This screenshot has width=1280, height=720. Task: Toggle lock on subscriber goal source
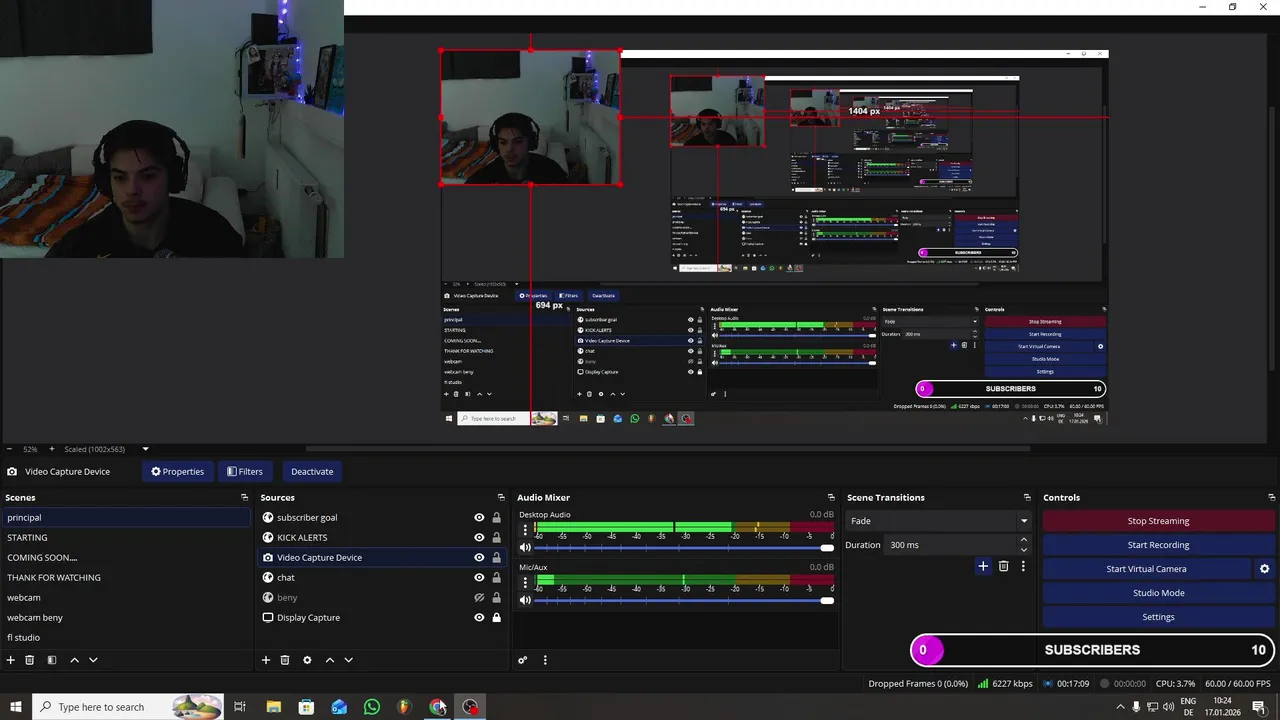pos(496,517)
